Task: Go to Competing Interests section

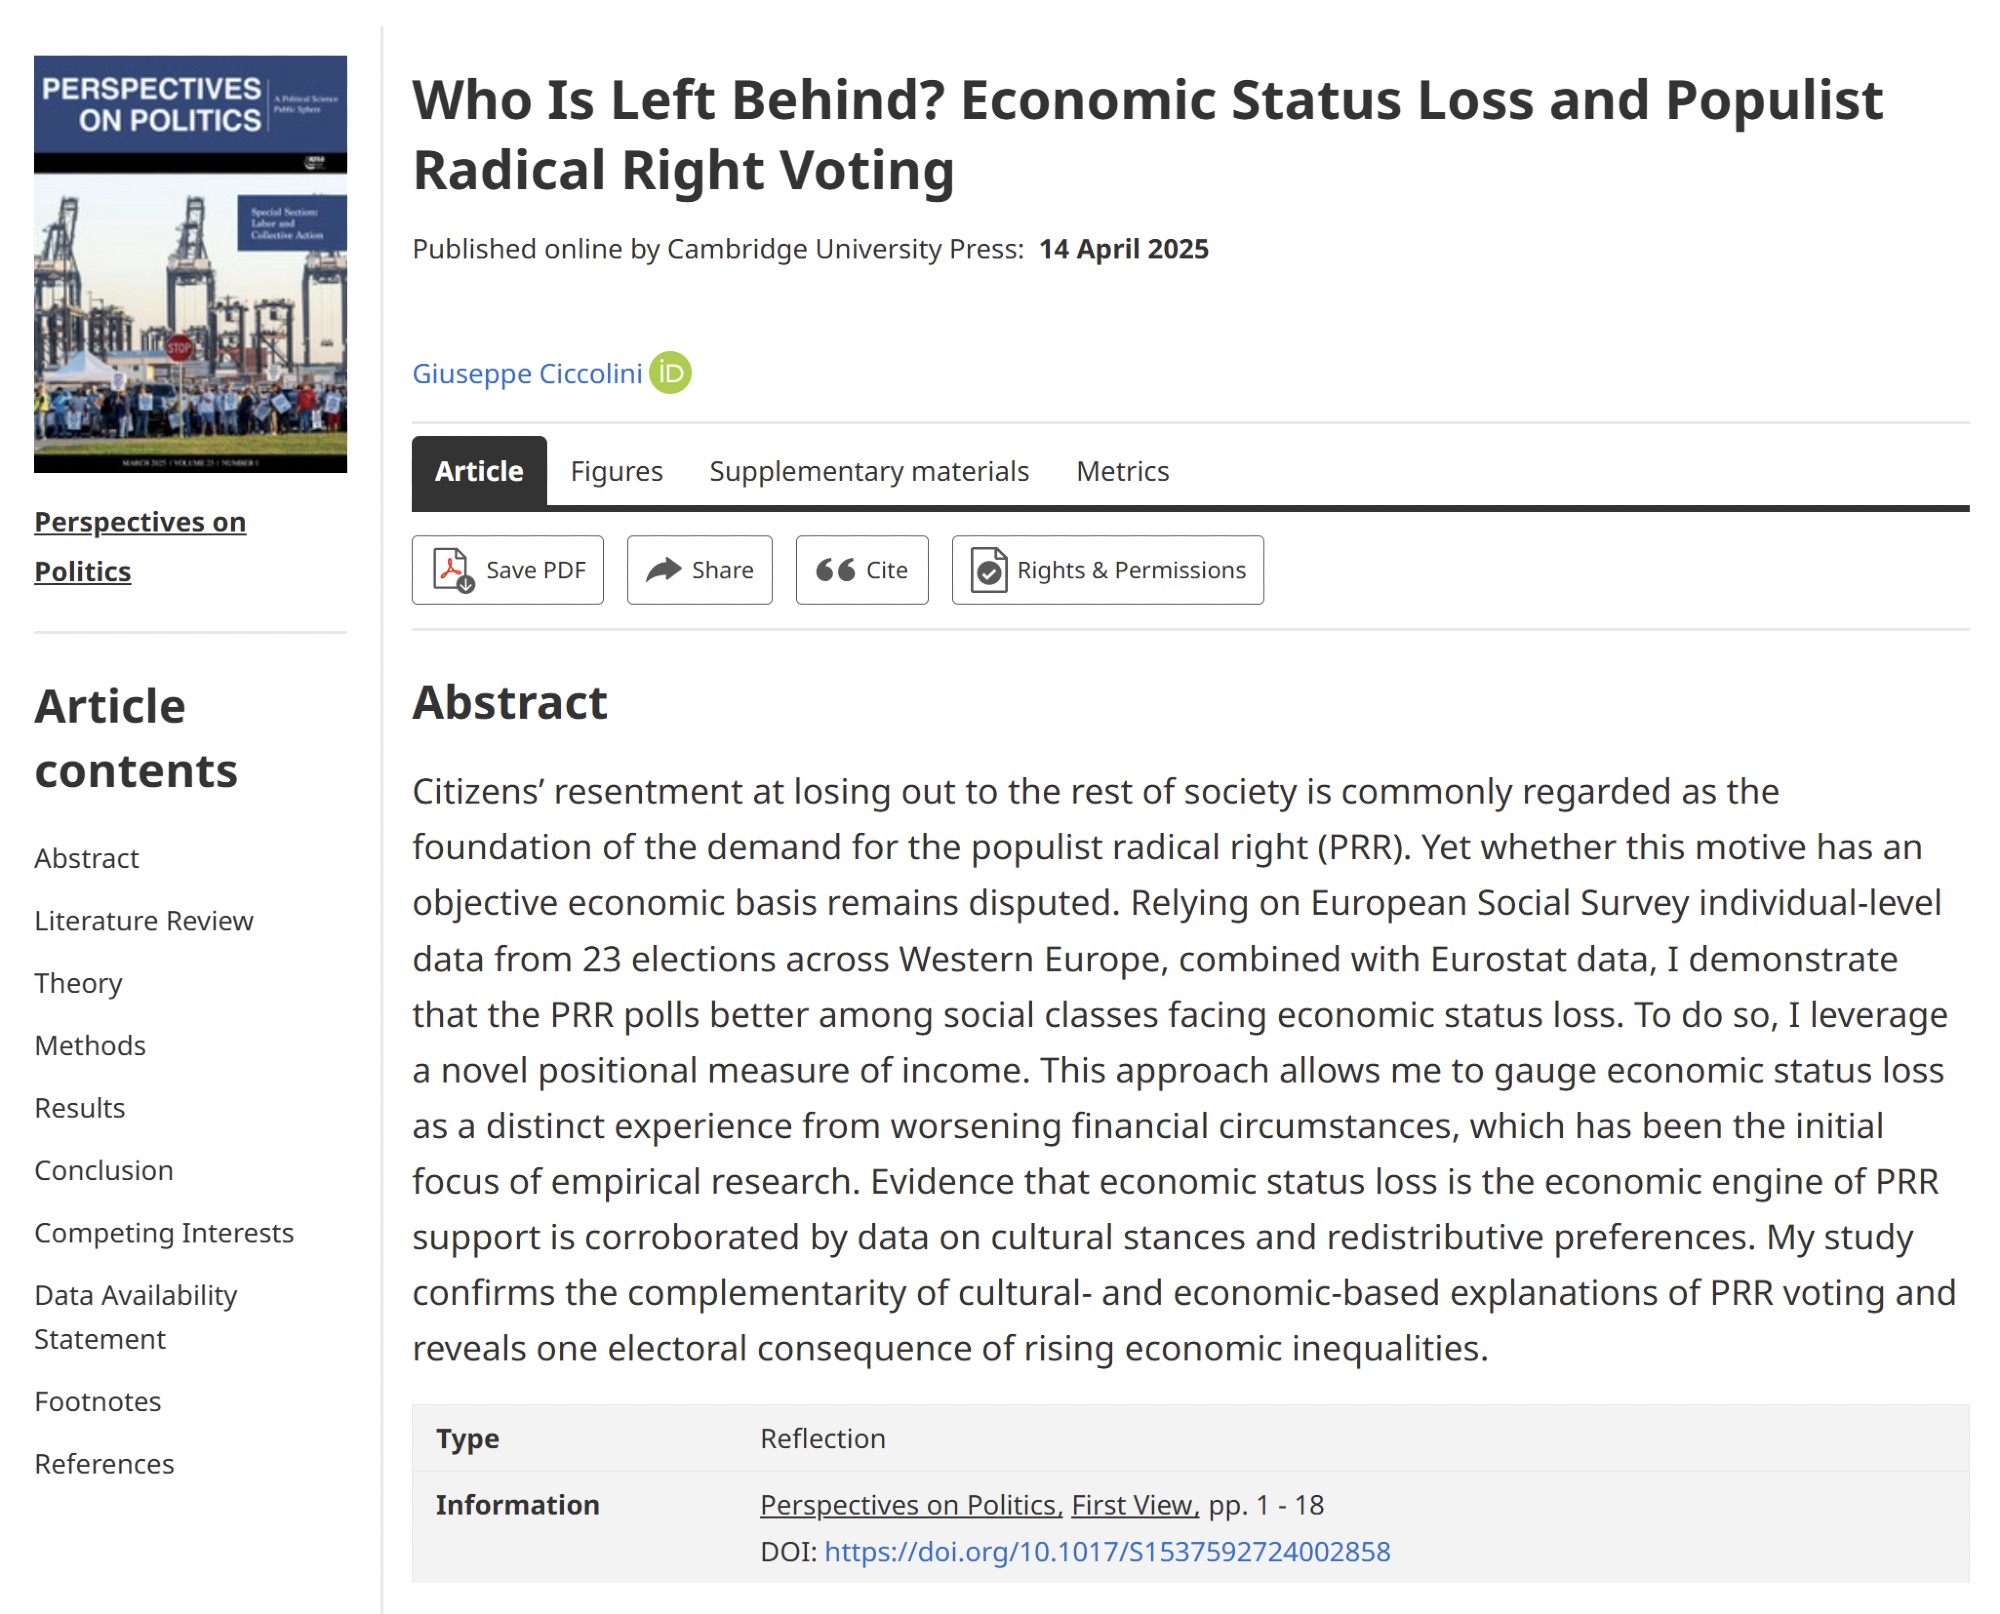Action: point(164,1233)
